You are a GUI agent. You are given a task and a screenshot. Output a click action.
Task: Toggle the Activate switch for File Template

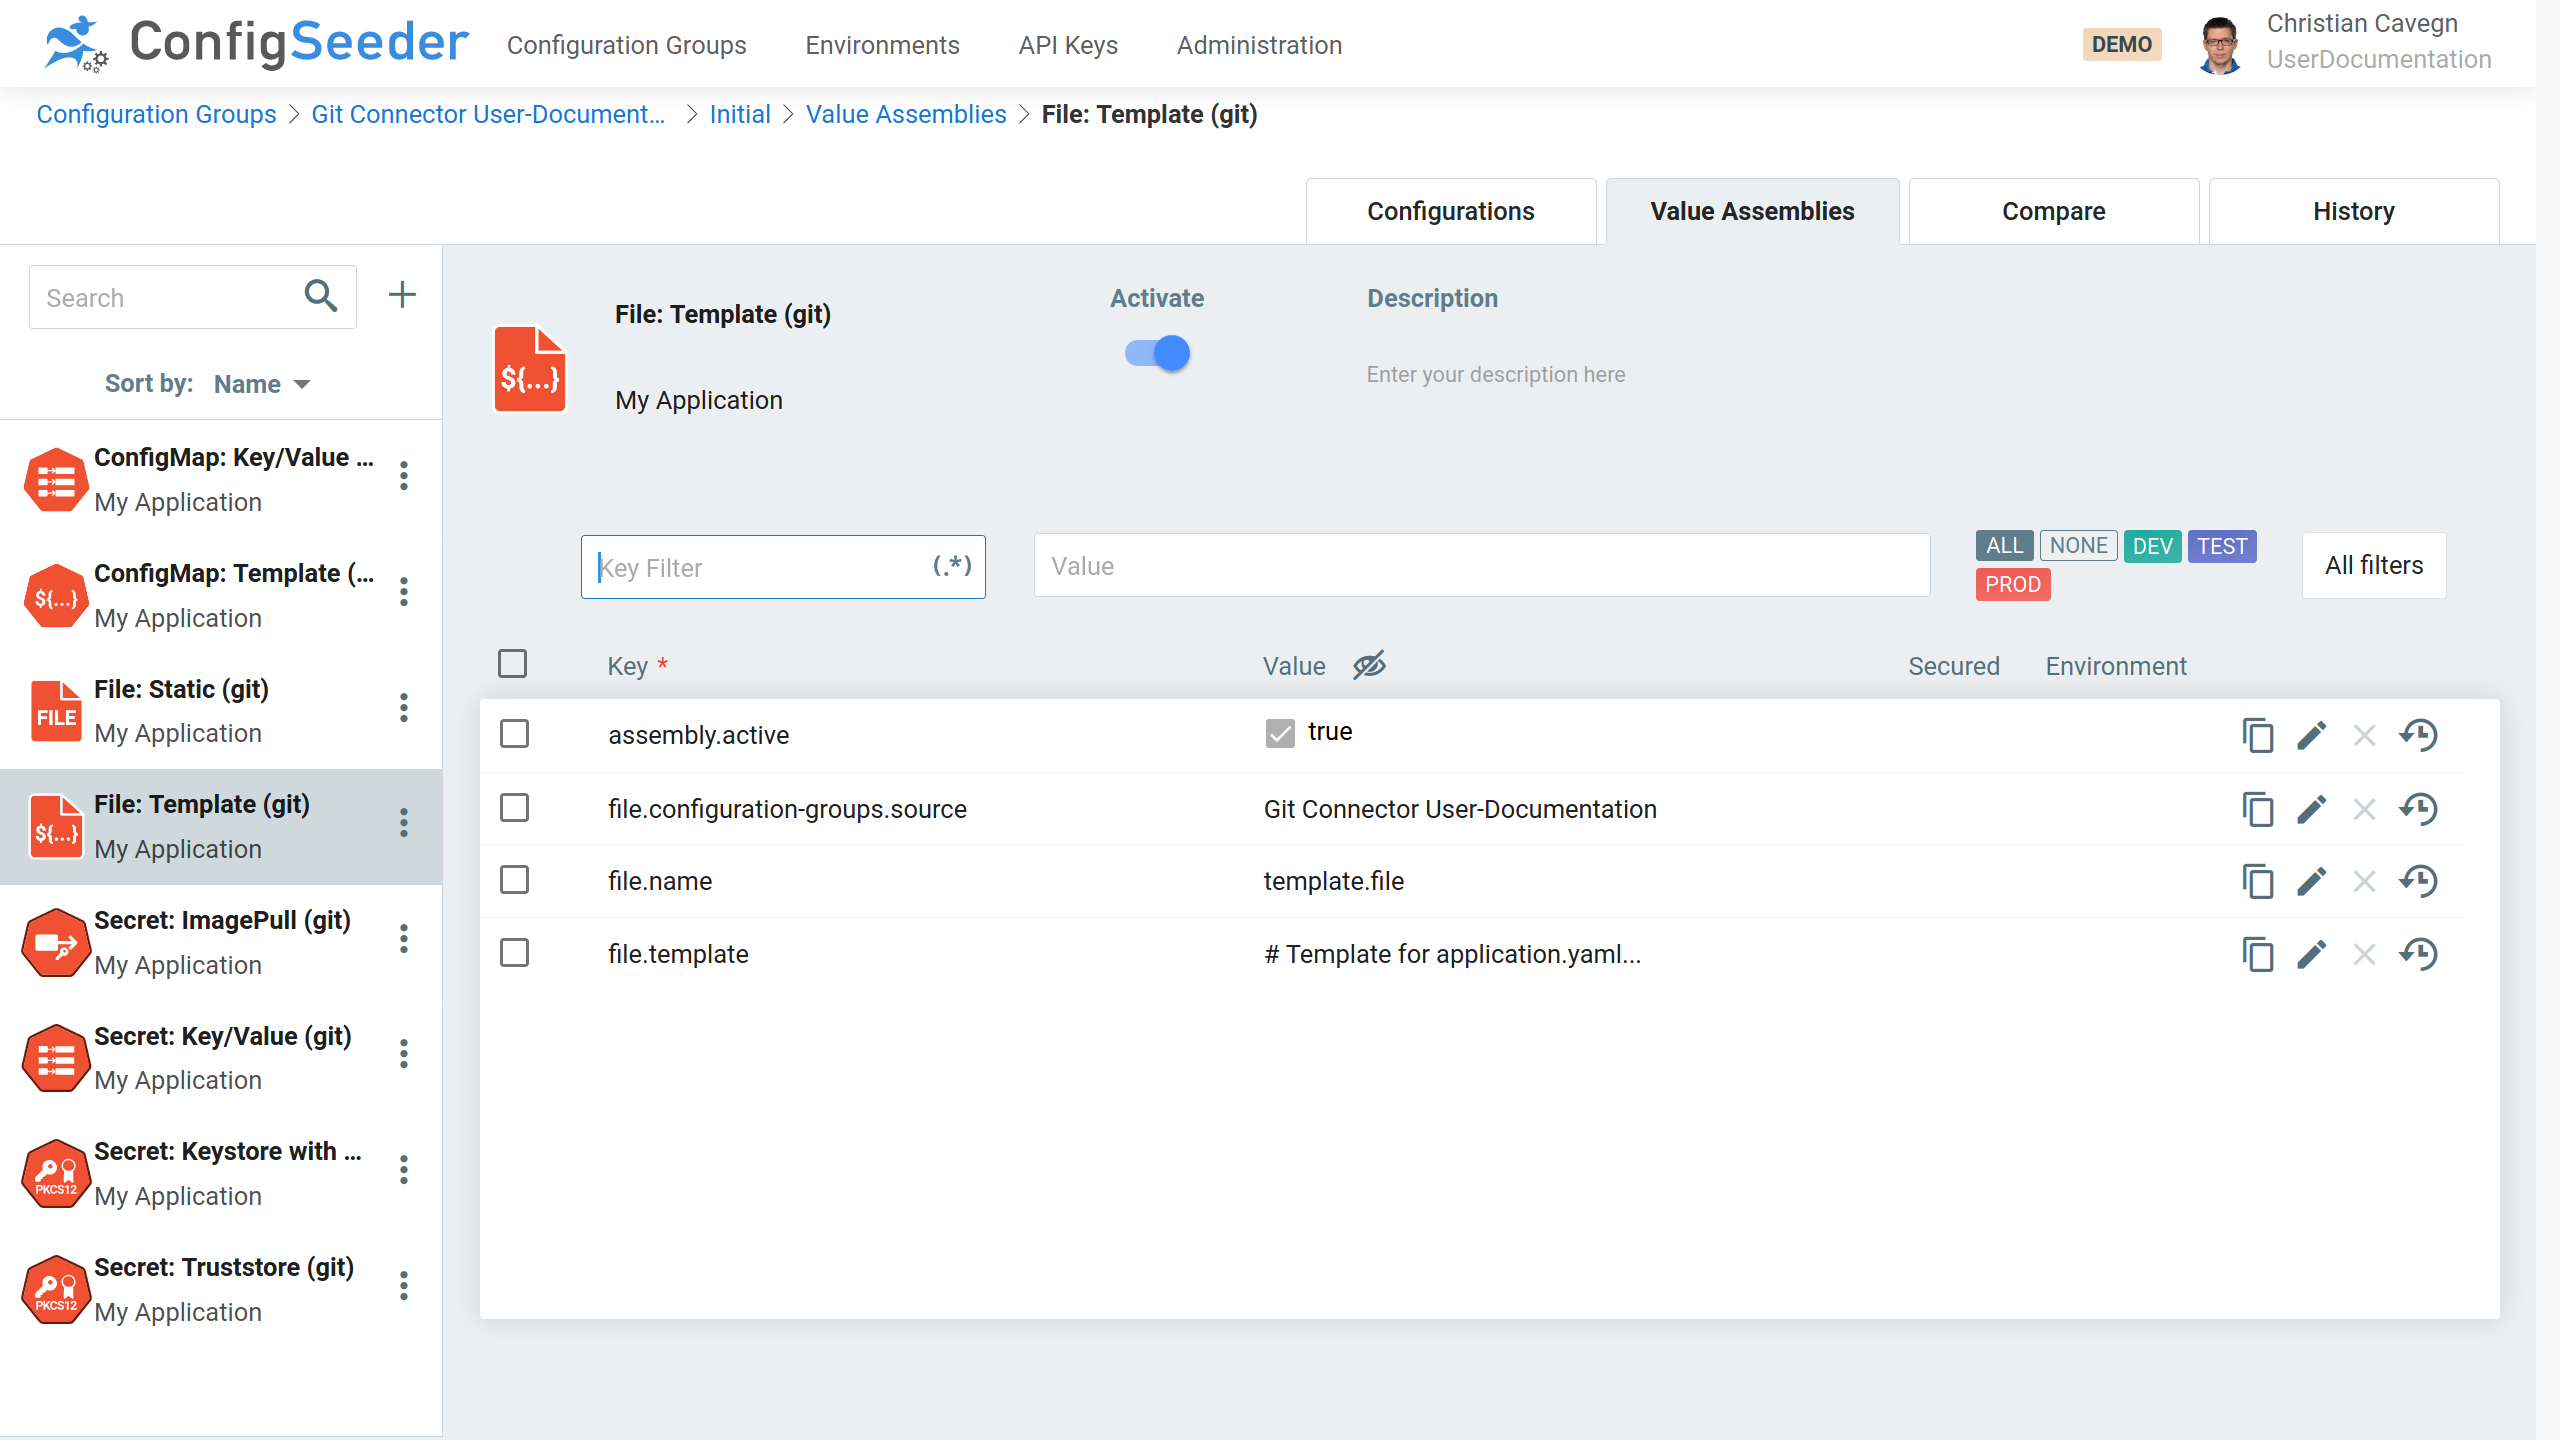1157,353
